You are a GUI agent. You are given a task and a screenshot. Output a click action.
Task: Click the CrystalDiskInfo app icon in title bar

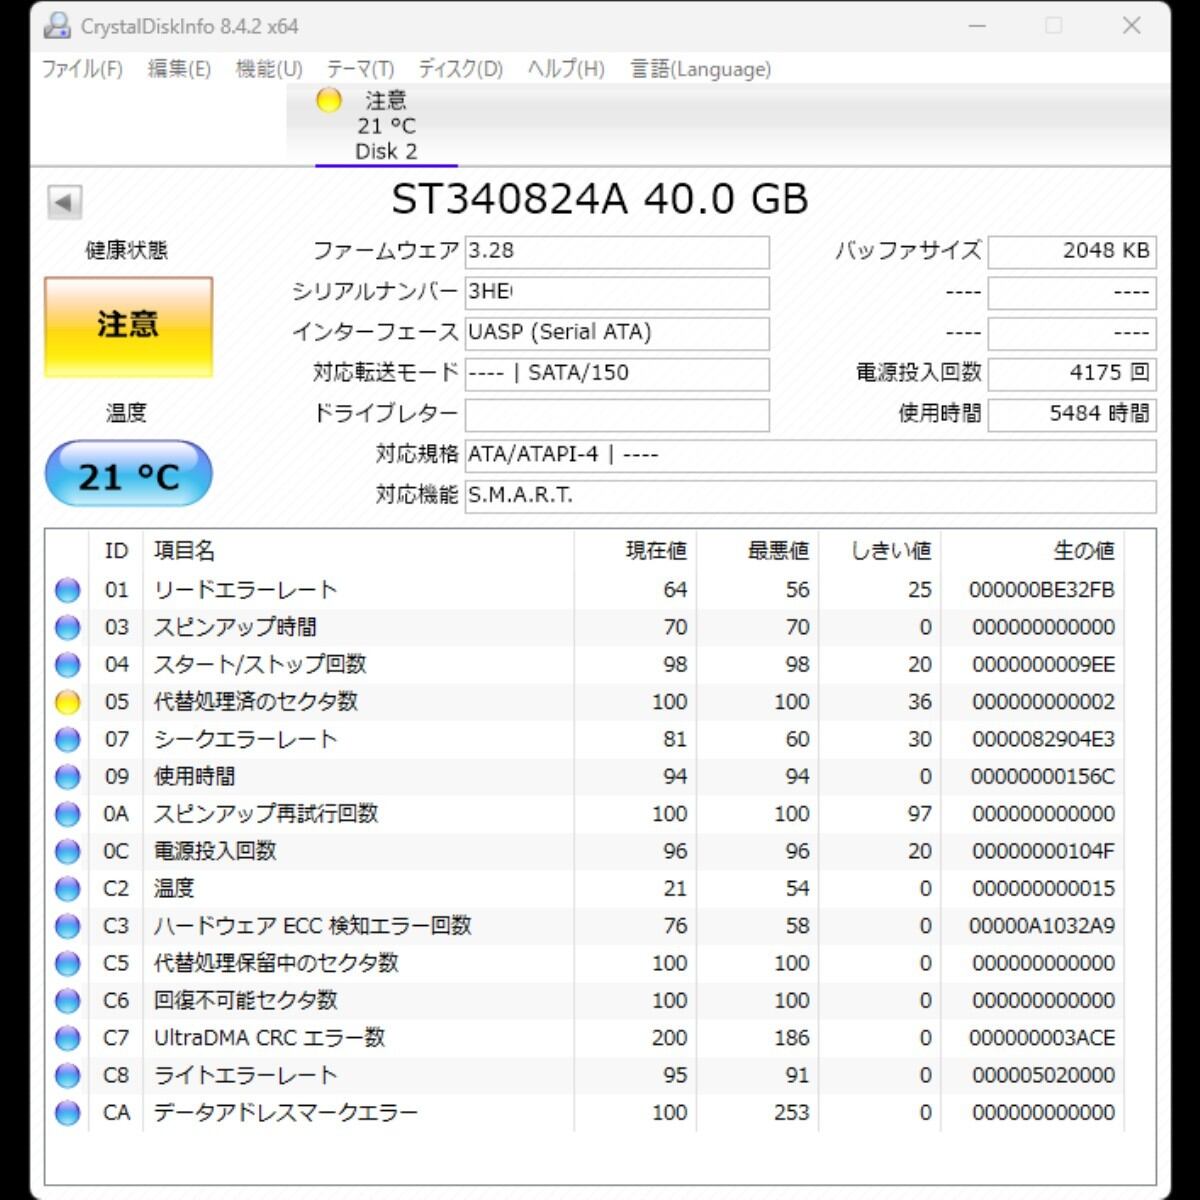(x=58, y=26)
